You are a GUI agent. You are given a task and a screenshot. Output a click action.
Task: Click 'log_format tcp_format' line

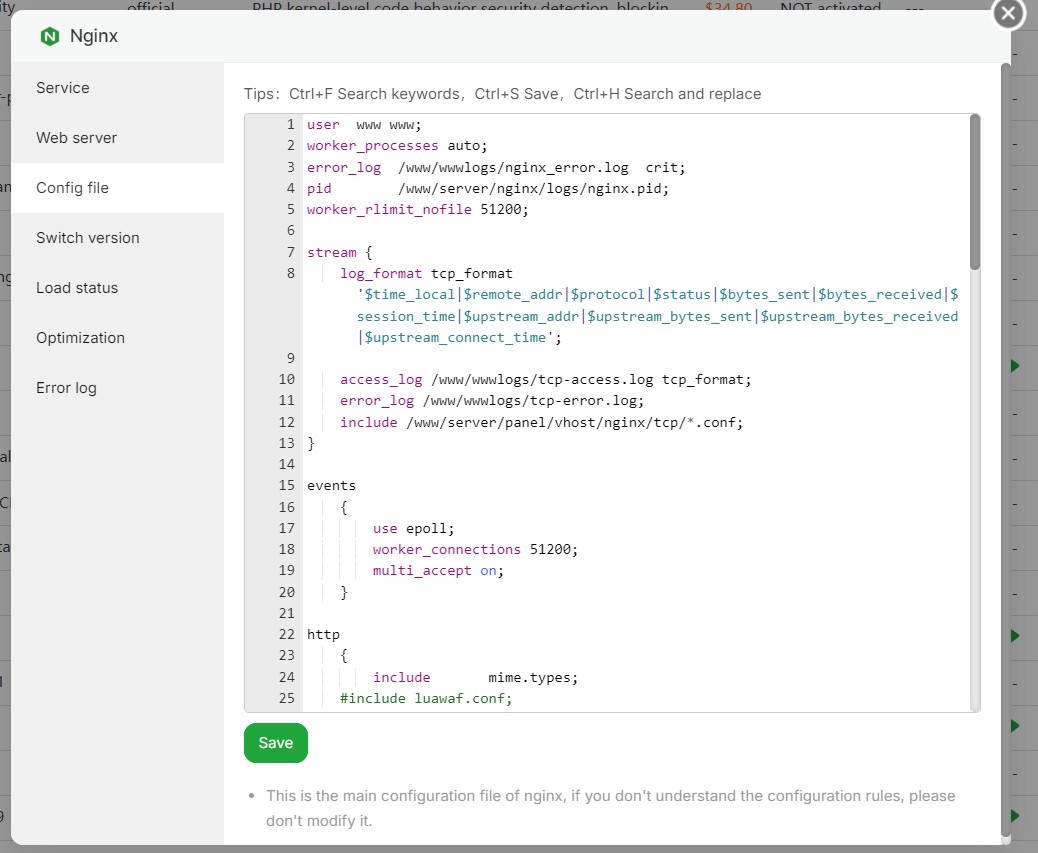click(426, 273)
